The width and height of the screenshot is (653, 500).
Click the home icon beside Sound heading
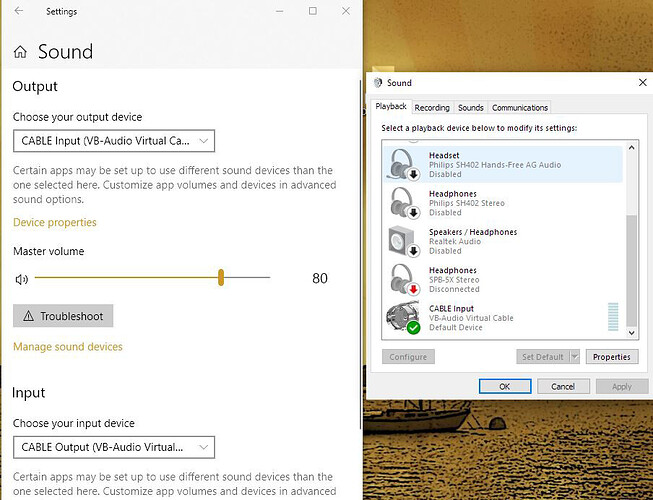click(20, 52)
